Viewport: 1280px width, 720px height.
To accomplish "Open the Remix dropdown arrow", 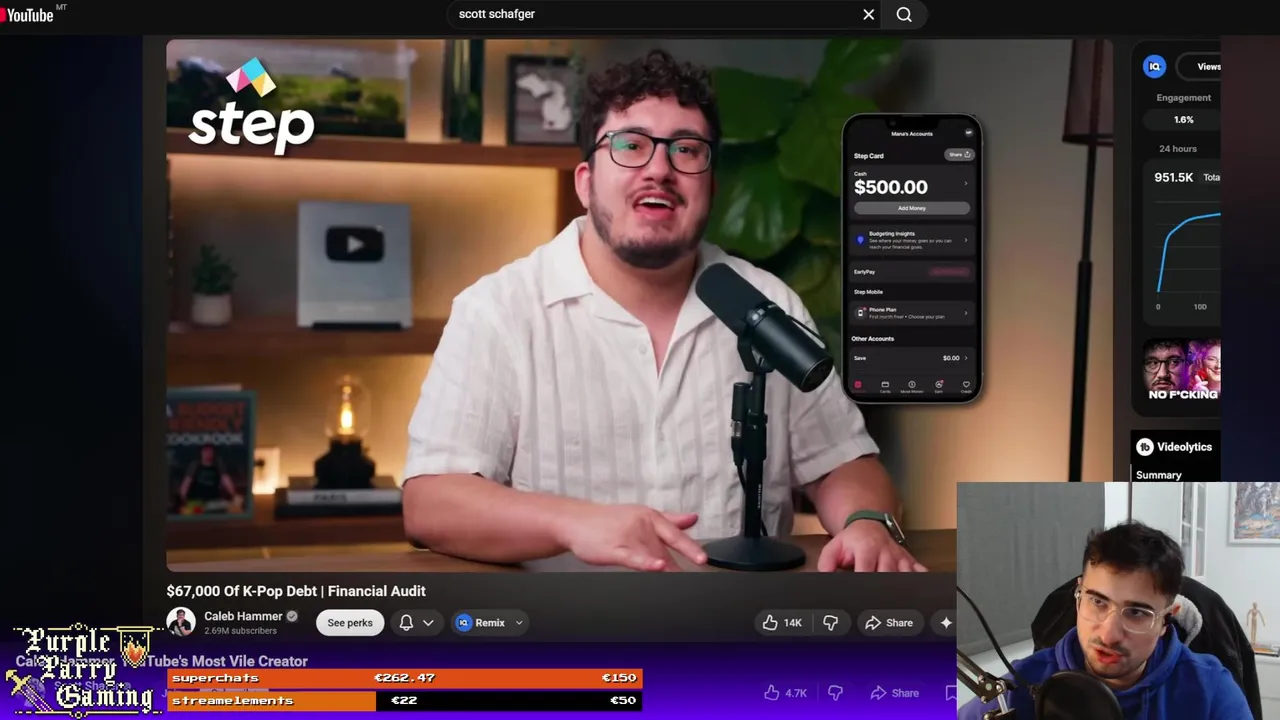I will coord(519,623).
